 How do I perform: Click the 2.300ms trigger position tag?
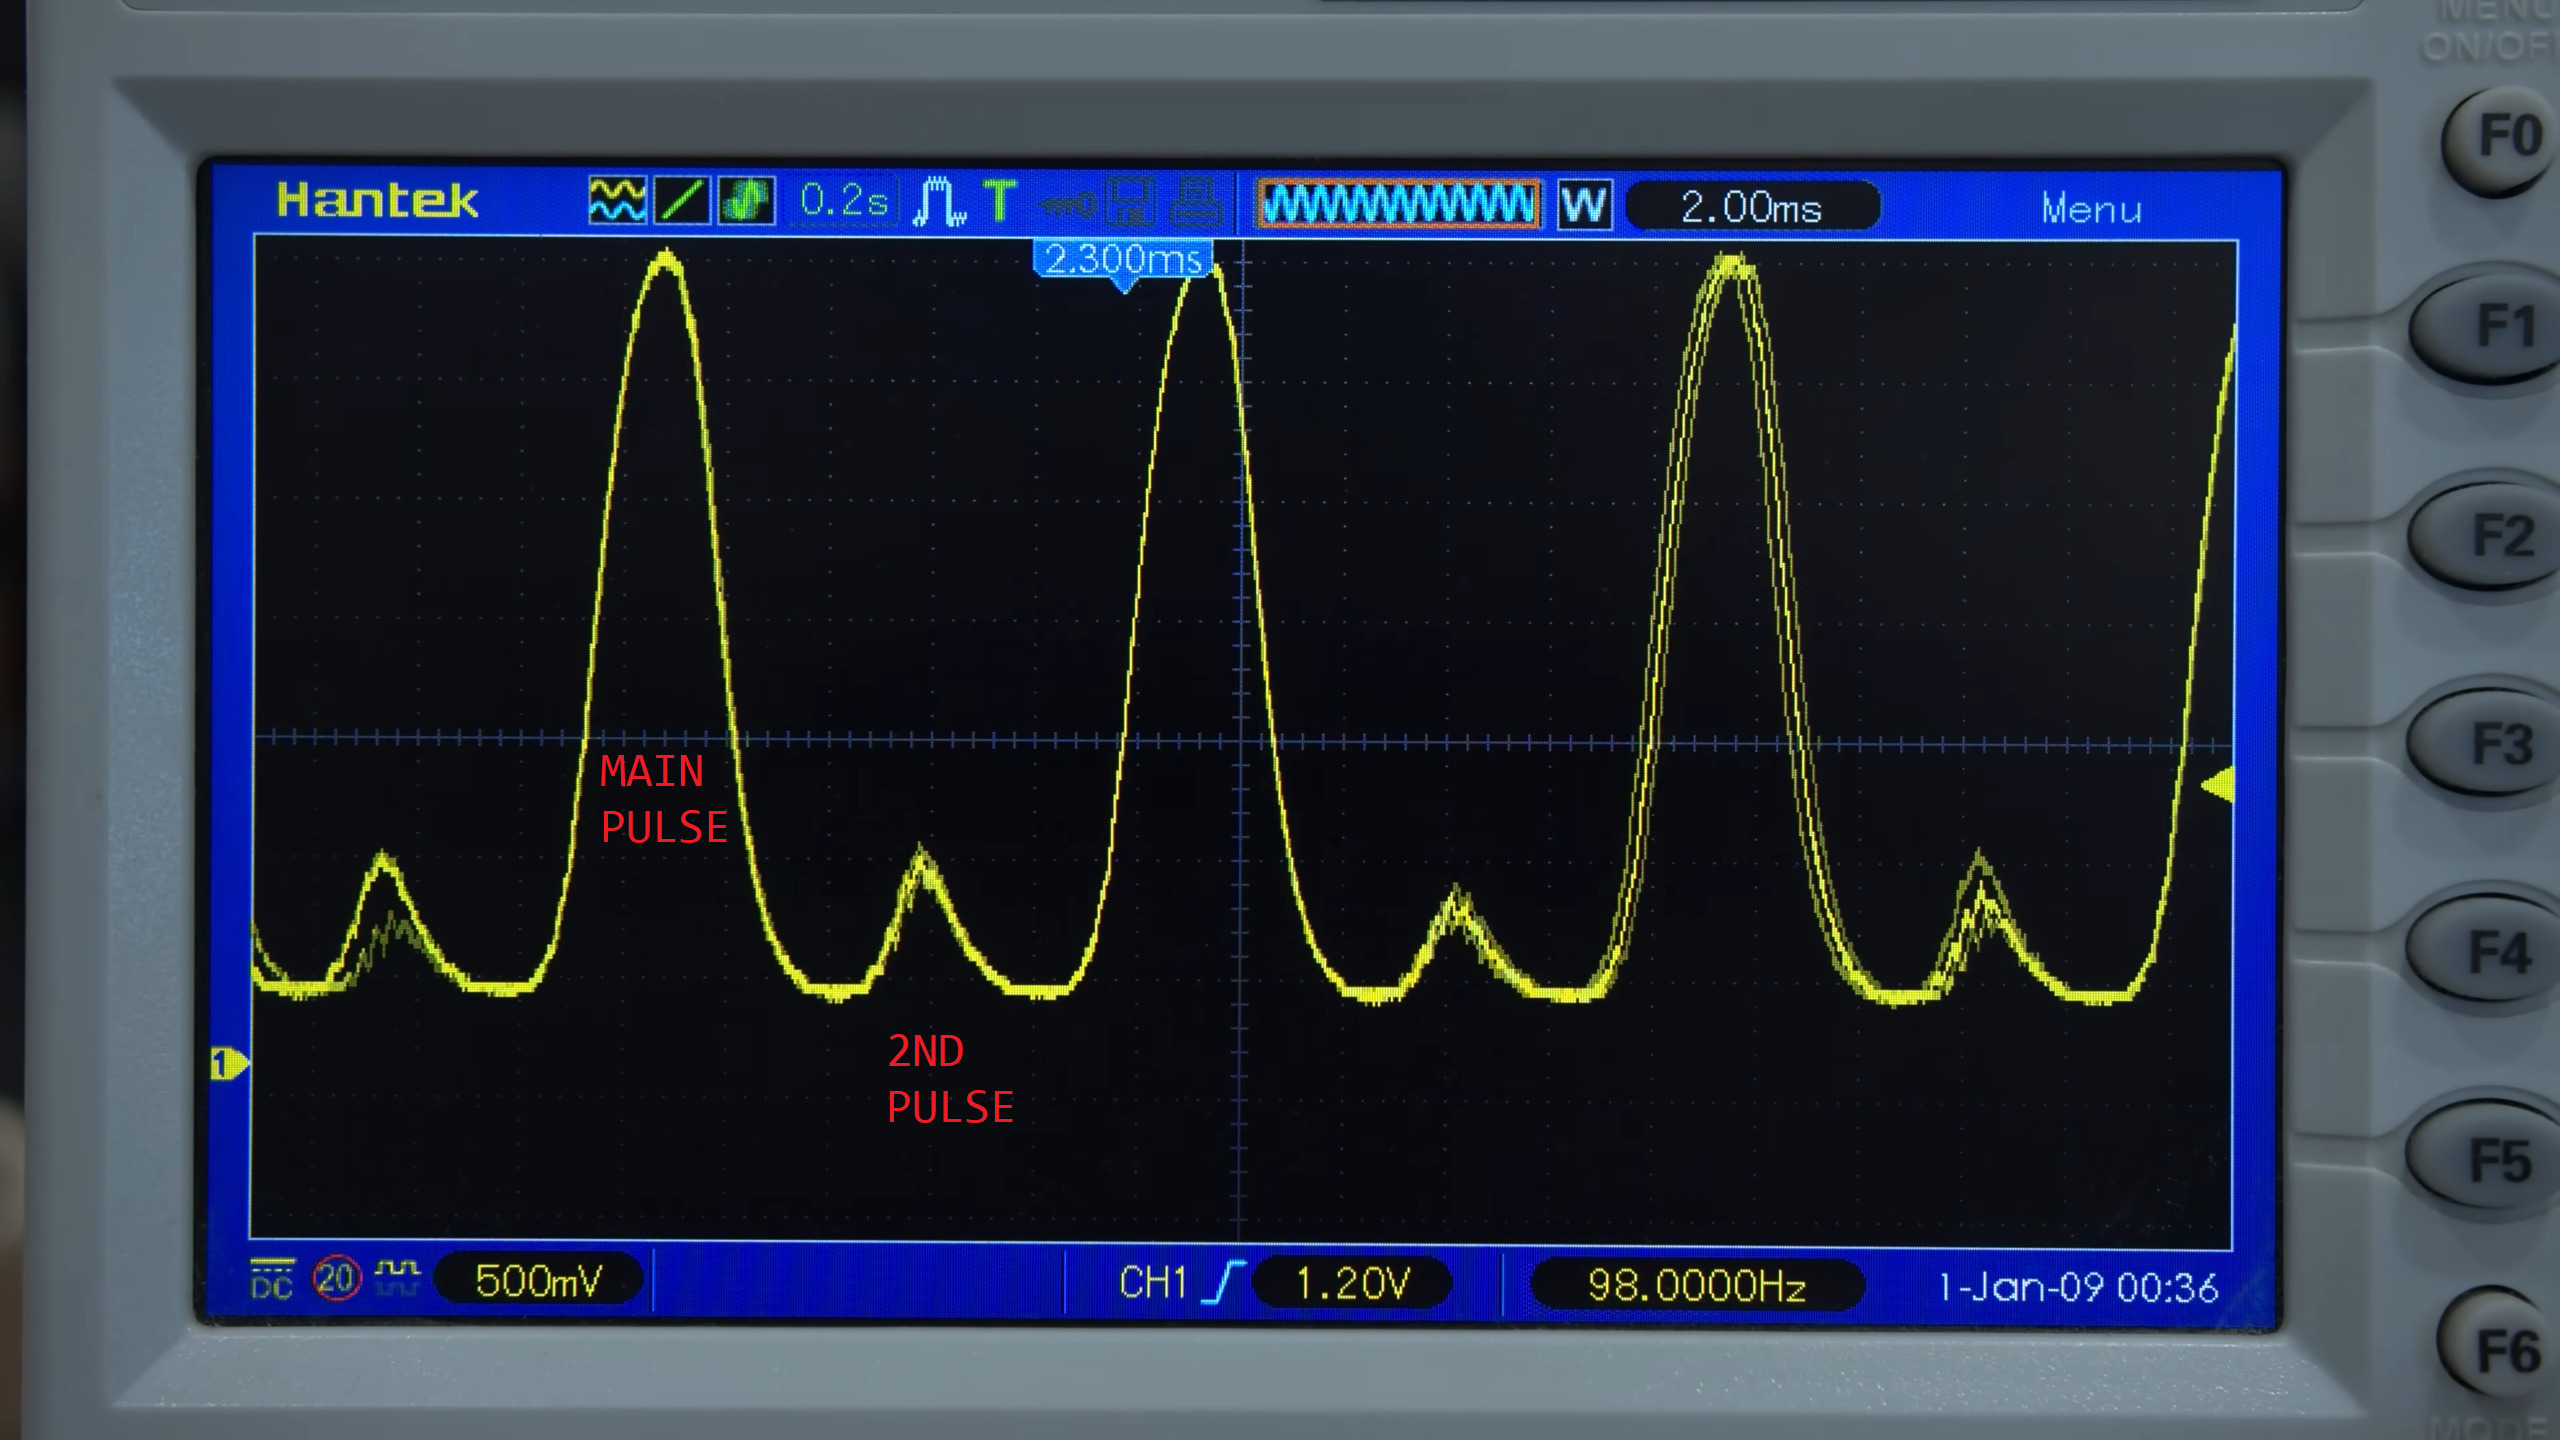tap(1122, 260)
